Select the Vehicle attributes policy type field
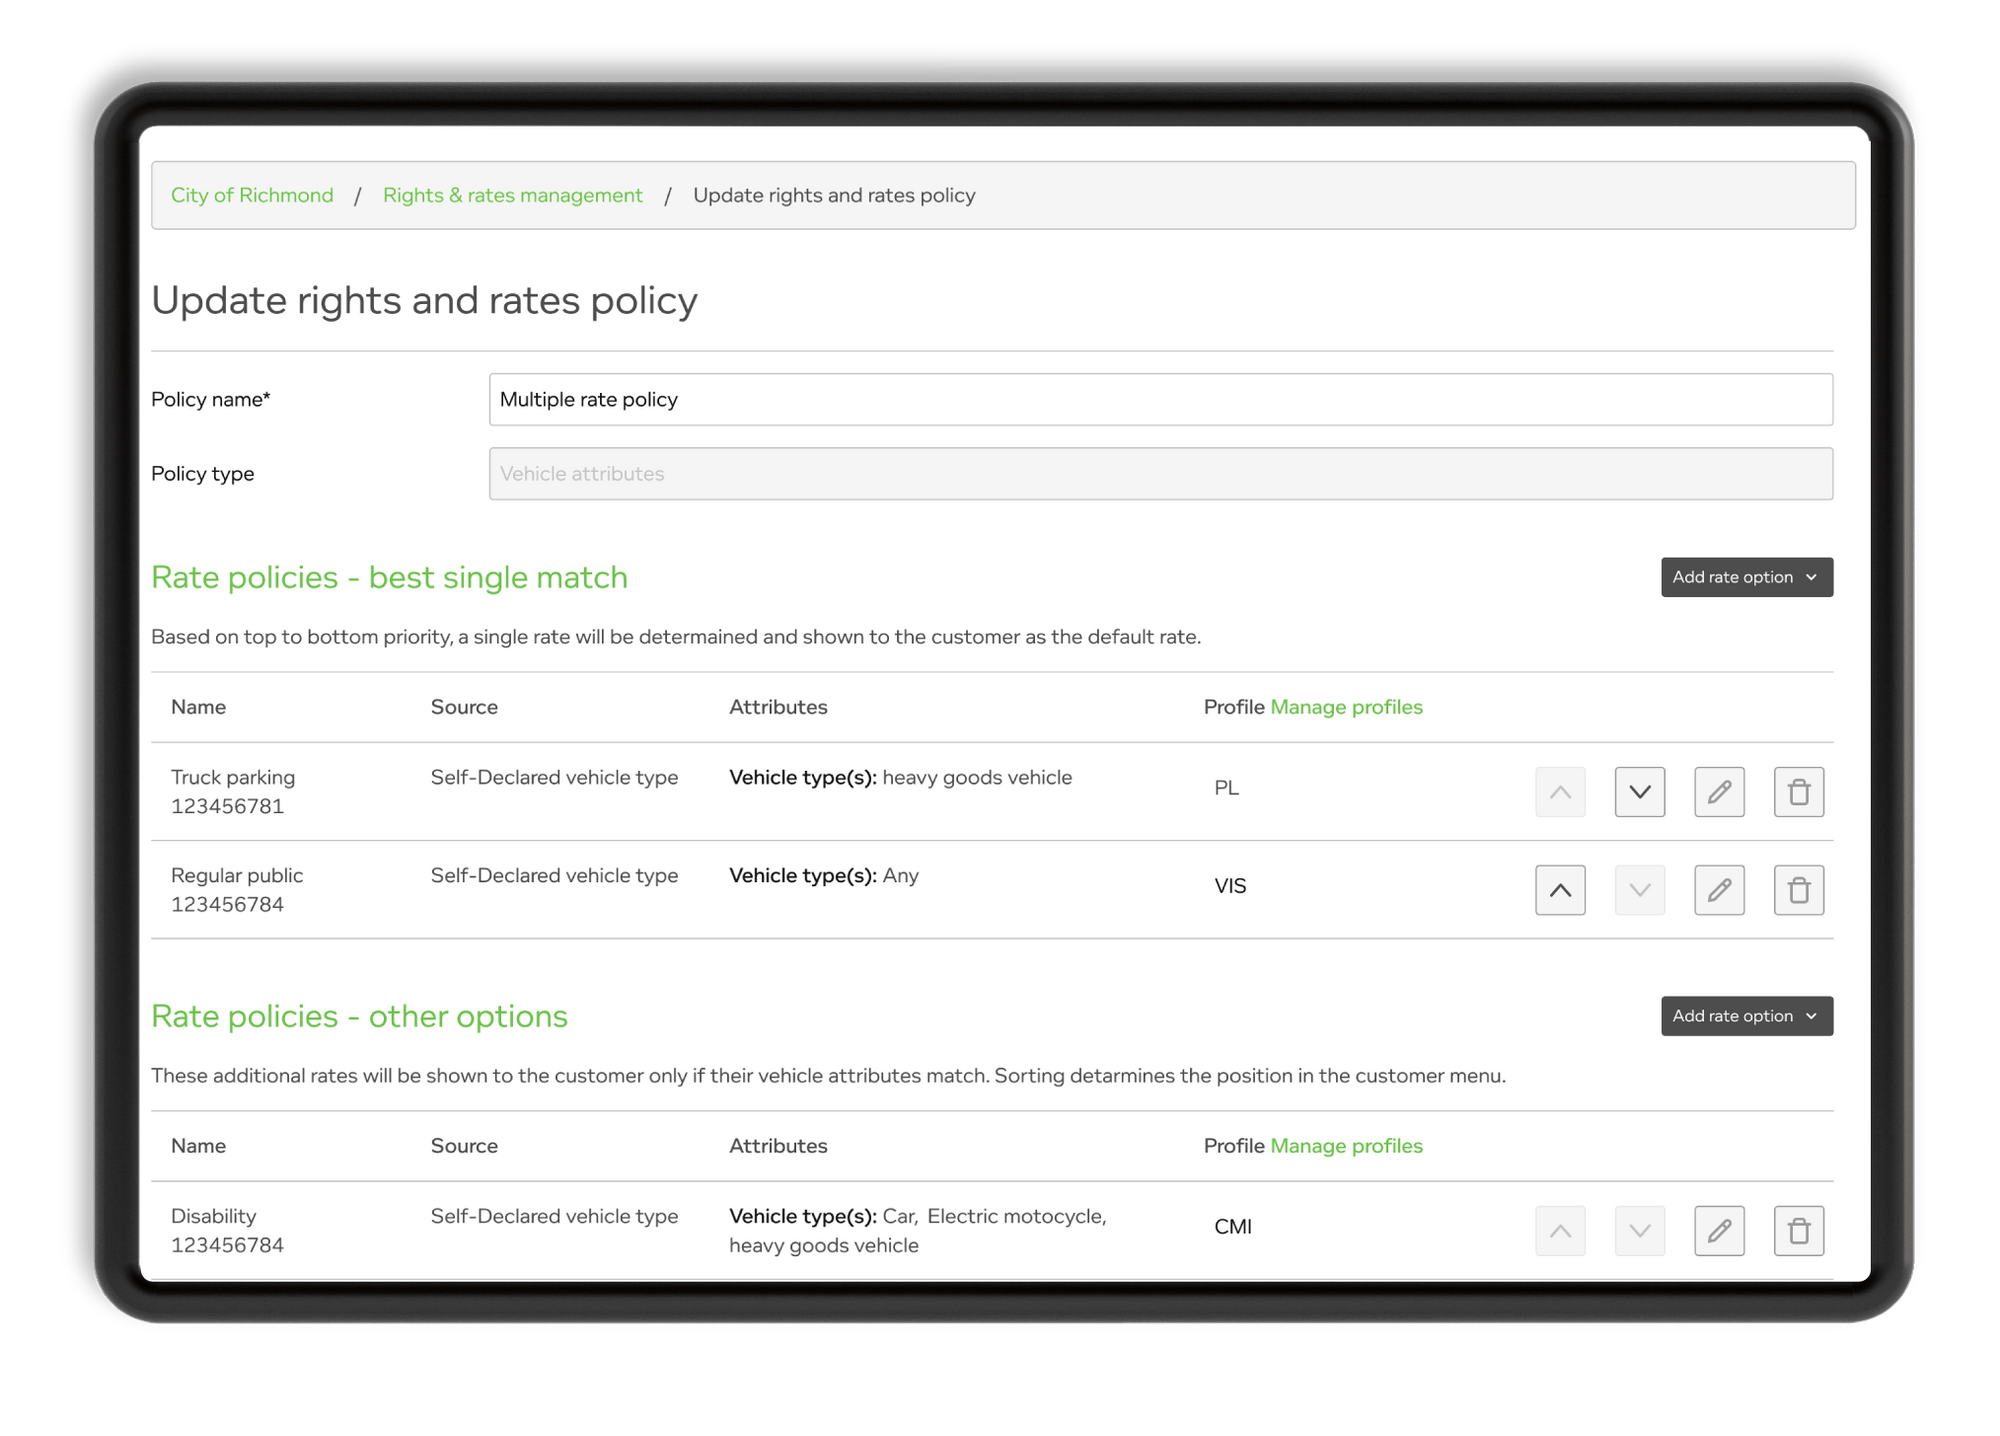This screenshot has width=2000, height=1436. coord(1160,473)
